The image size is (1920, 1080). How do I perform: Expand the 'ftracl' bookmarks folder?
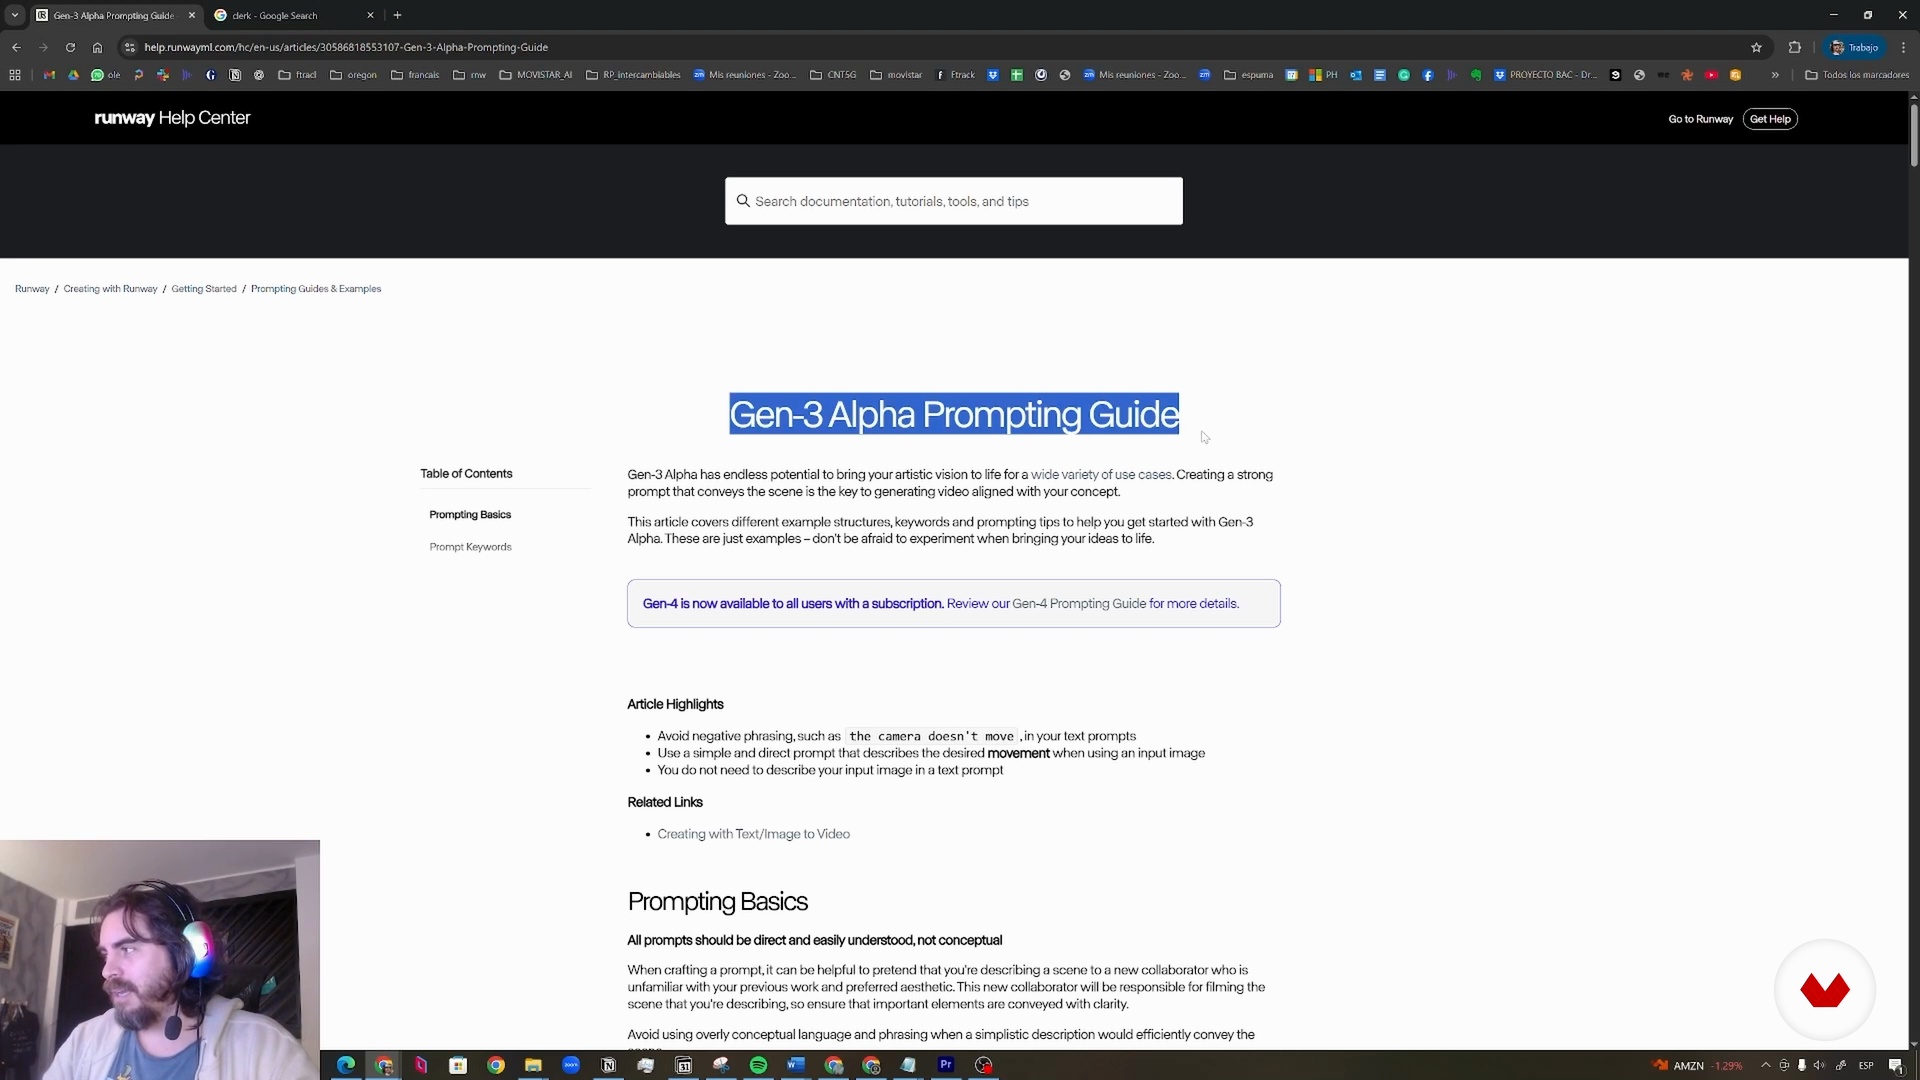pos(297,75)
